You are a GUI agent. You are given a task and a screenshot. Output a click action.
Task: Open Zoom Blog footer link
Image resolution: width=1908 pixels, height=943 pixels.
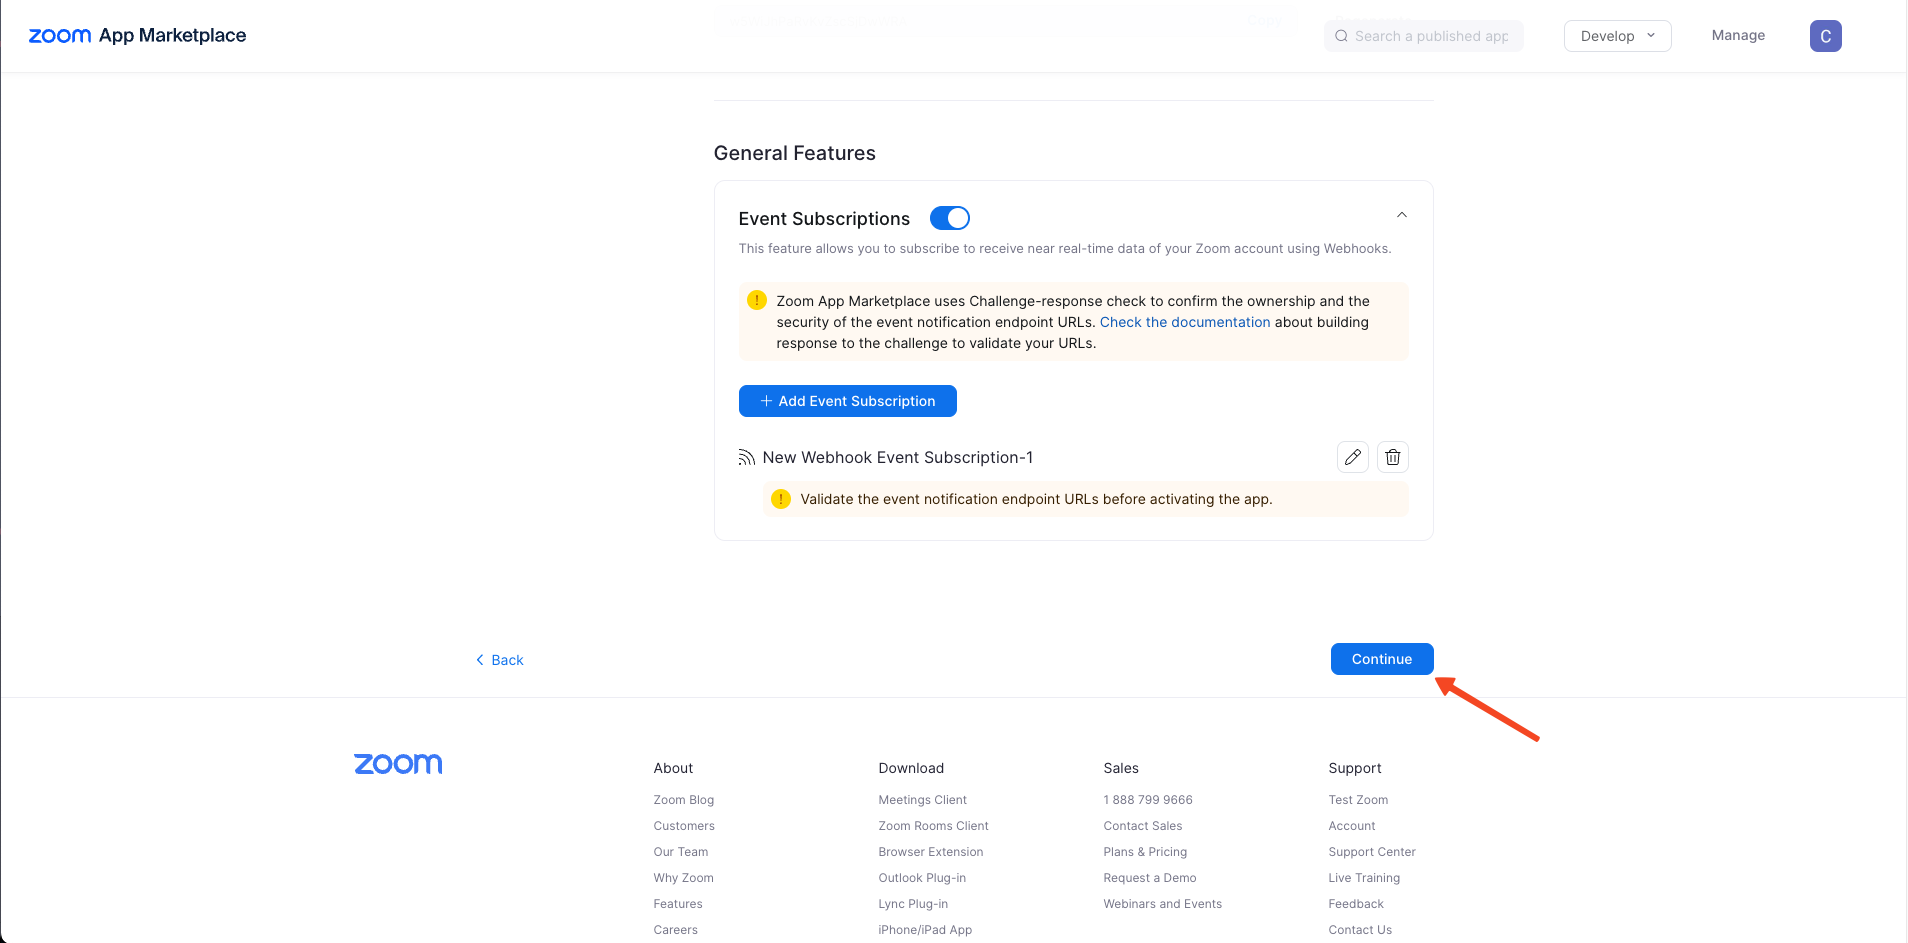pyautogui.click(x=684, y=800)
